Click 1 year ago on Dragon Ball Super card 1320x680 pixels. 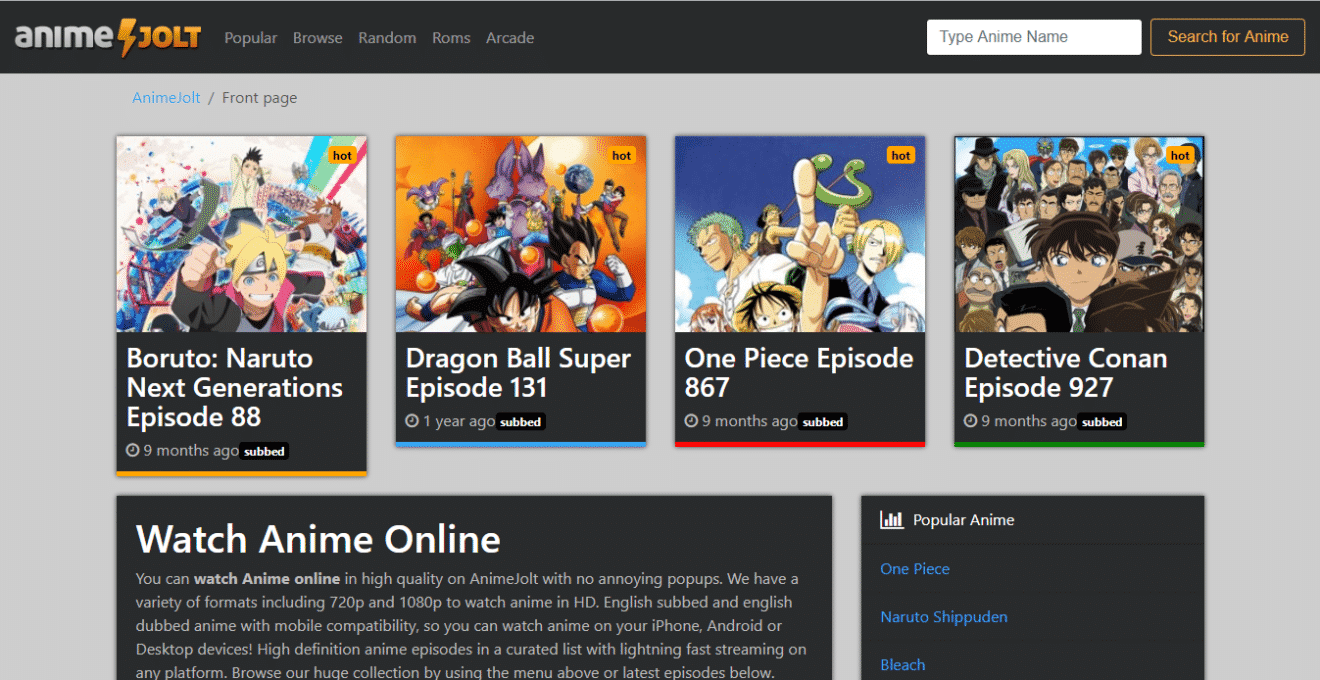(459, 421)
